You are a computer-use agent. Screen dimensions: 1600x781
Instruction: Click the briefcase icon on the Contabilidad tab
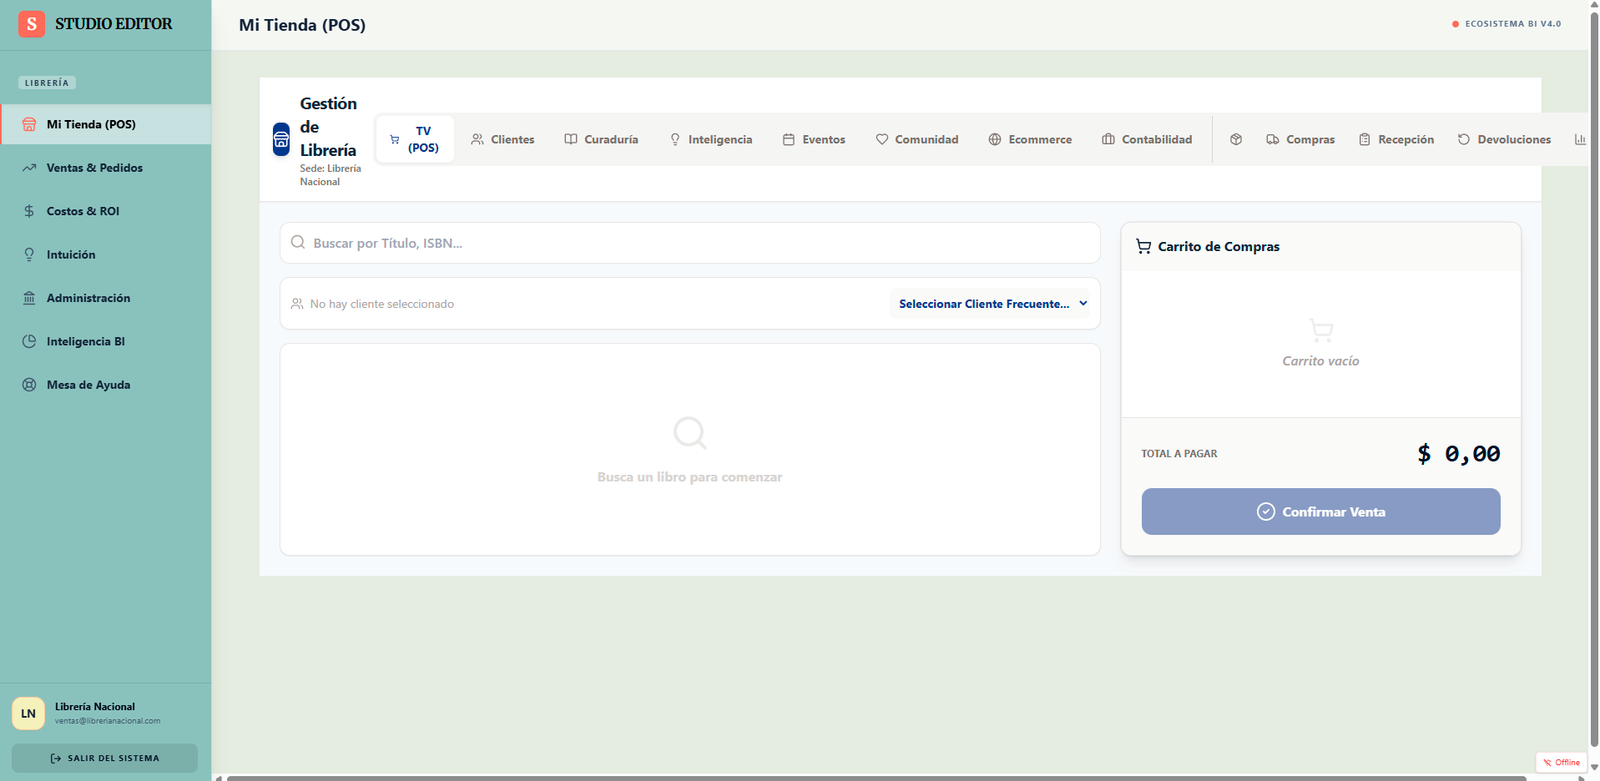(x=1108, y=139)
